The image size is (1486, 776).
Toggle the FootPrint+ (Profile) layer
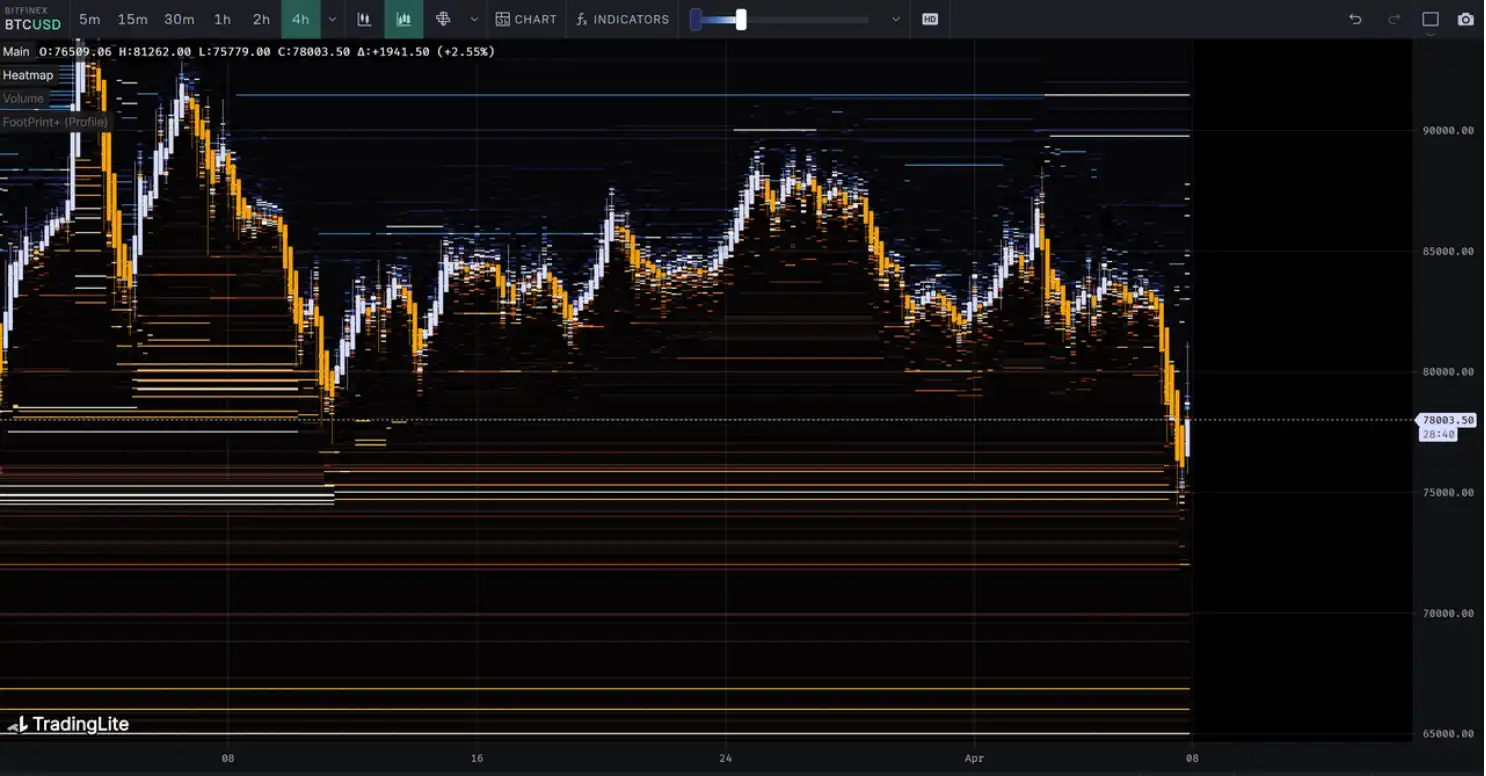(55, 122)
